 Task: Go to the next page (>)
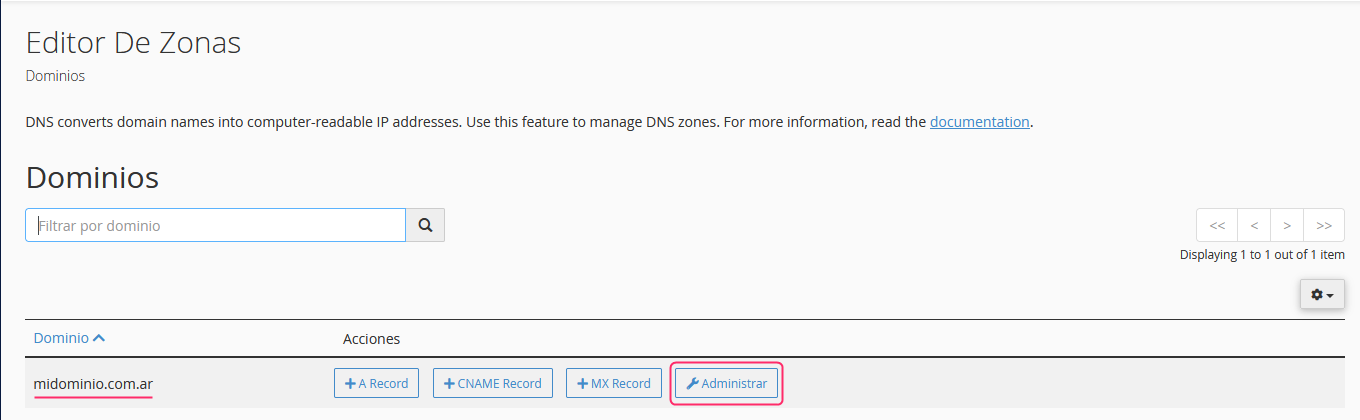click(x=1287, y=225)
